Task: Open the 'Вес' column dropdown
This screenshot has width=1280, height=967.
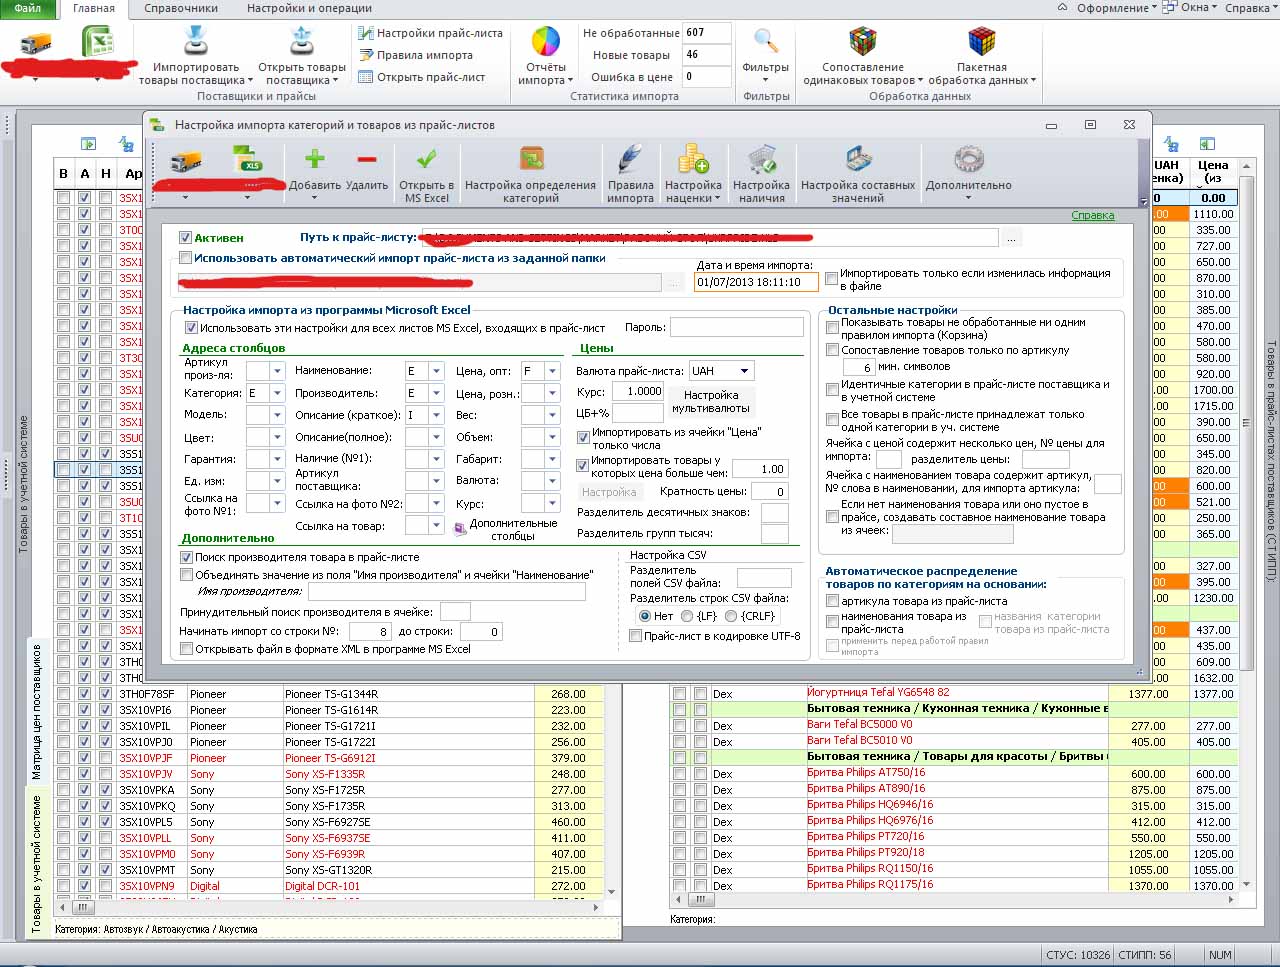Action: pos(553,415)
